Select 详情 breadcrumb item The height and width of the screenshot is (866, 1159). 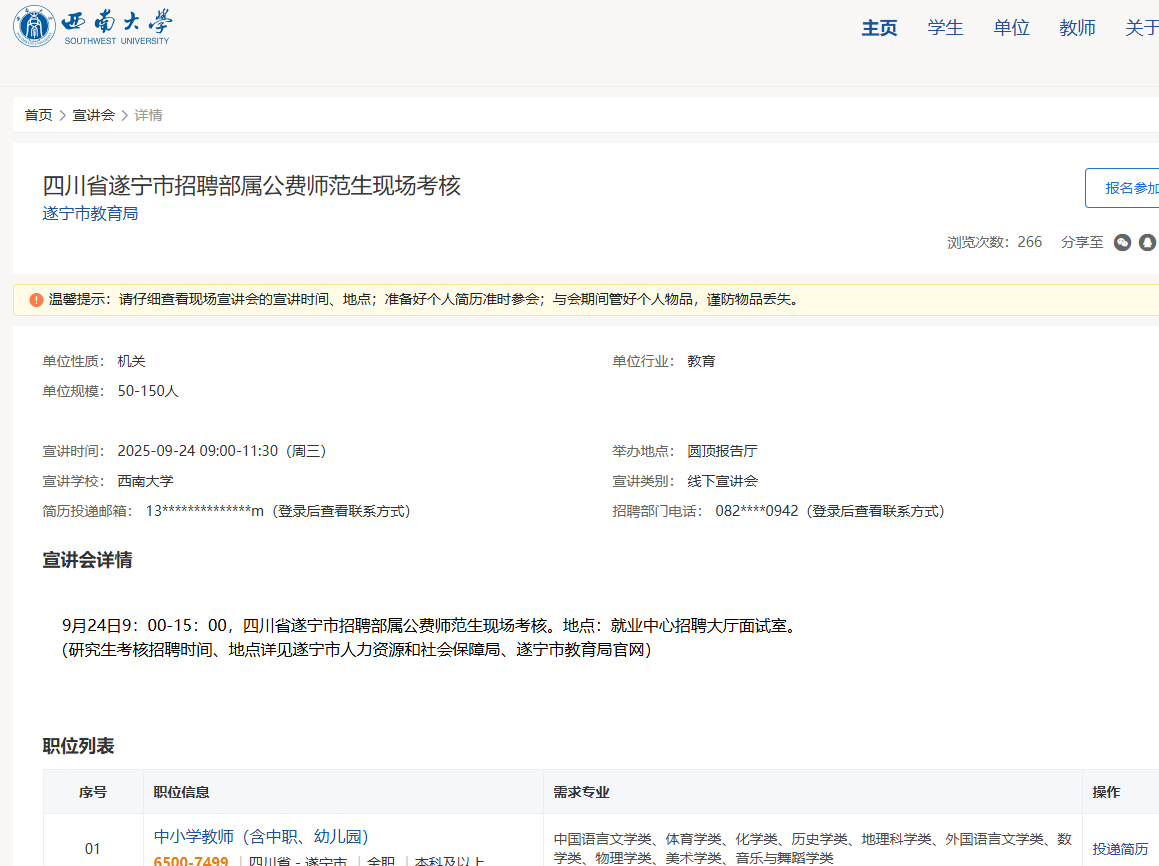149,115
